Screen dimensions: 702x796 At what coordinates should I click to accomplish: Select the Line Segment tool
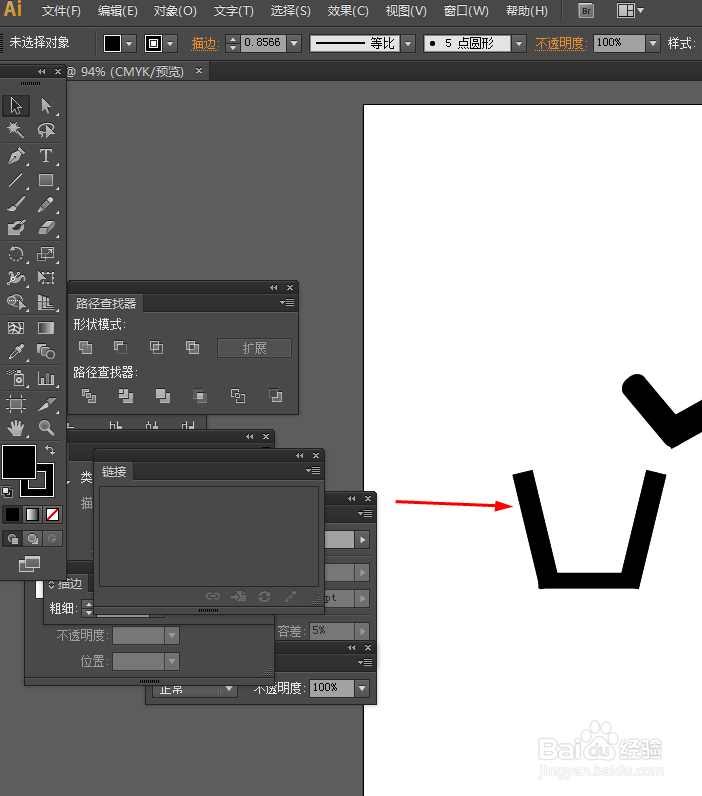click(16, 180)
